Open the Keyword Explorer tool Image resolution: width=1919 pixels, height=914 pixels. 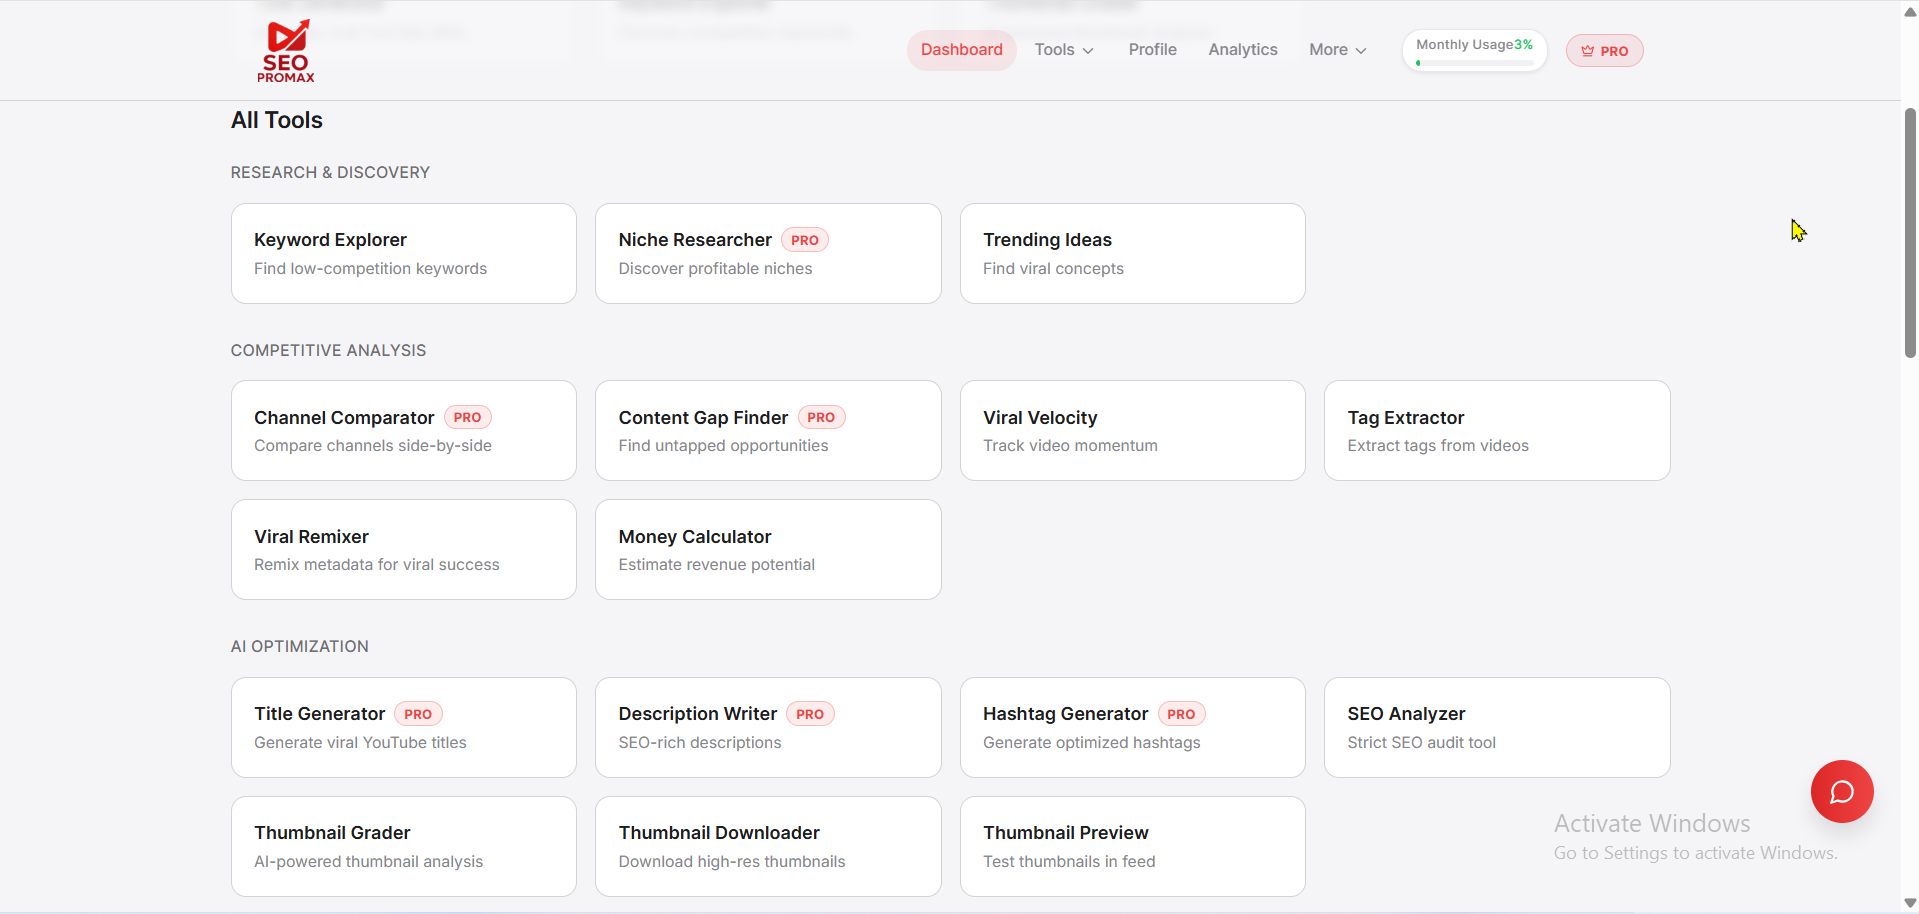coord(403,252)
